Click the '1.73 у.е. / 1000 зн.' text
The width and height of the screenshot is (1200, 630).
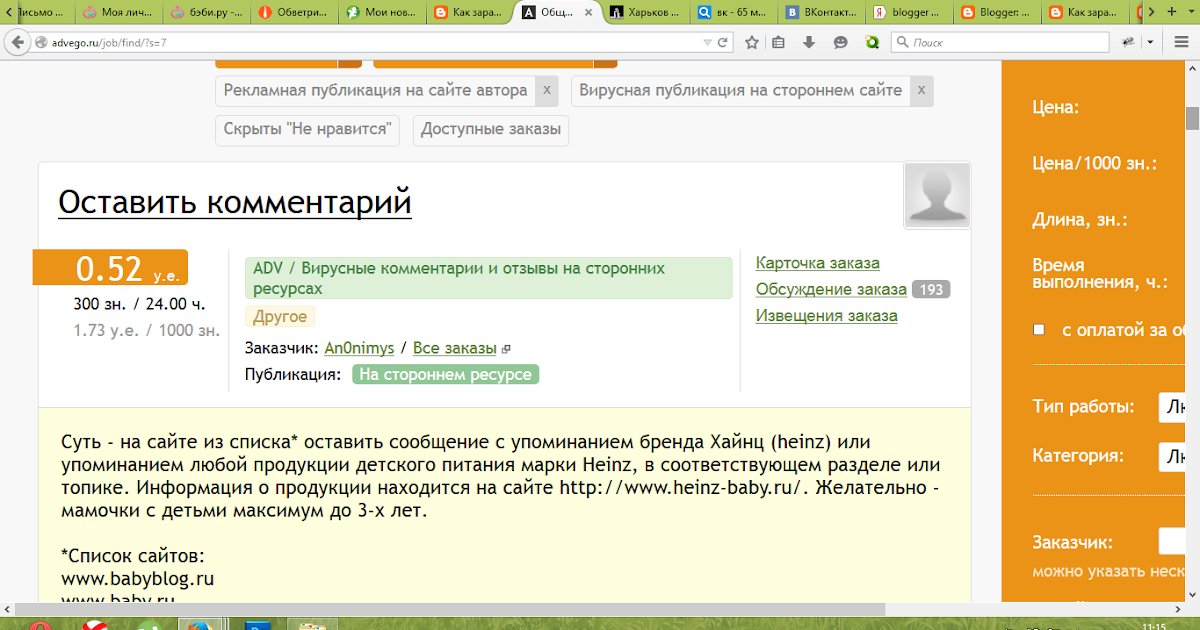pyautogui.click(x=147, y=330)
